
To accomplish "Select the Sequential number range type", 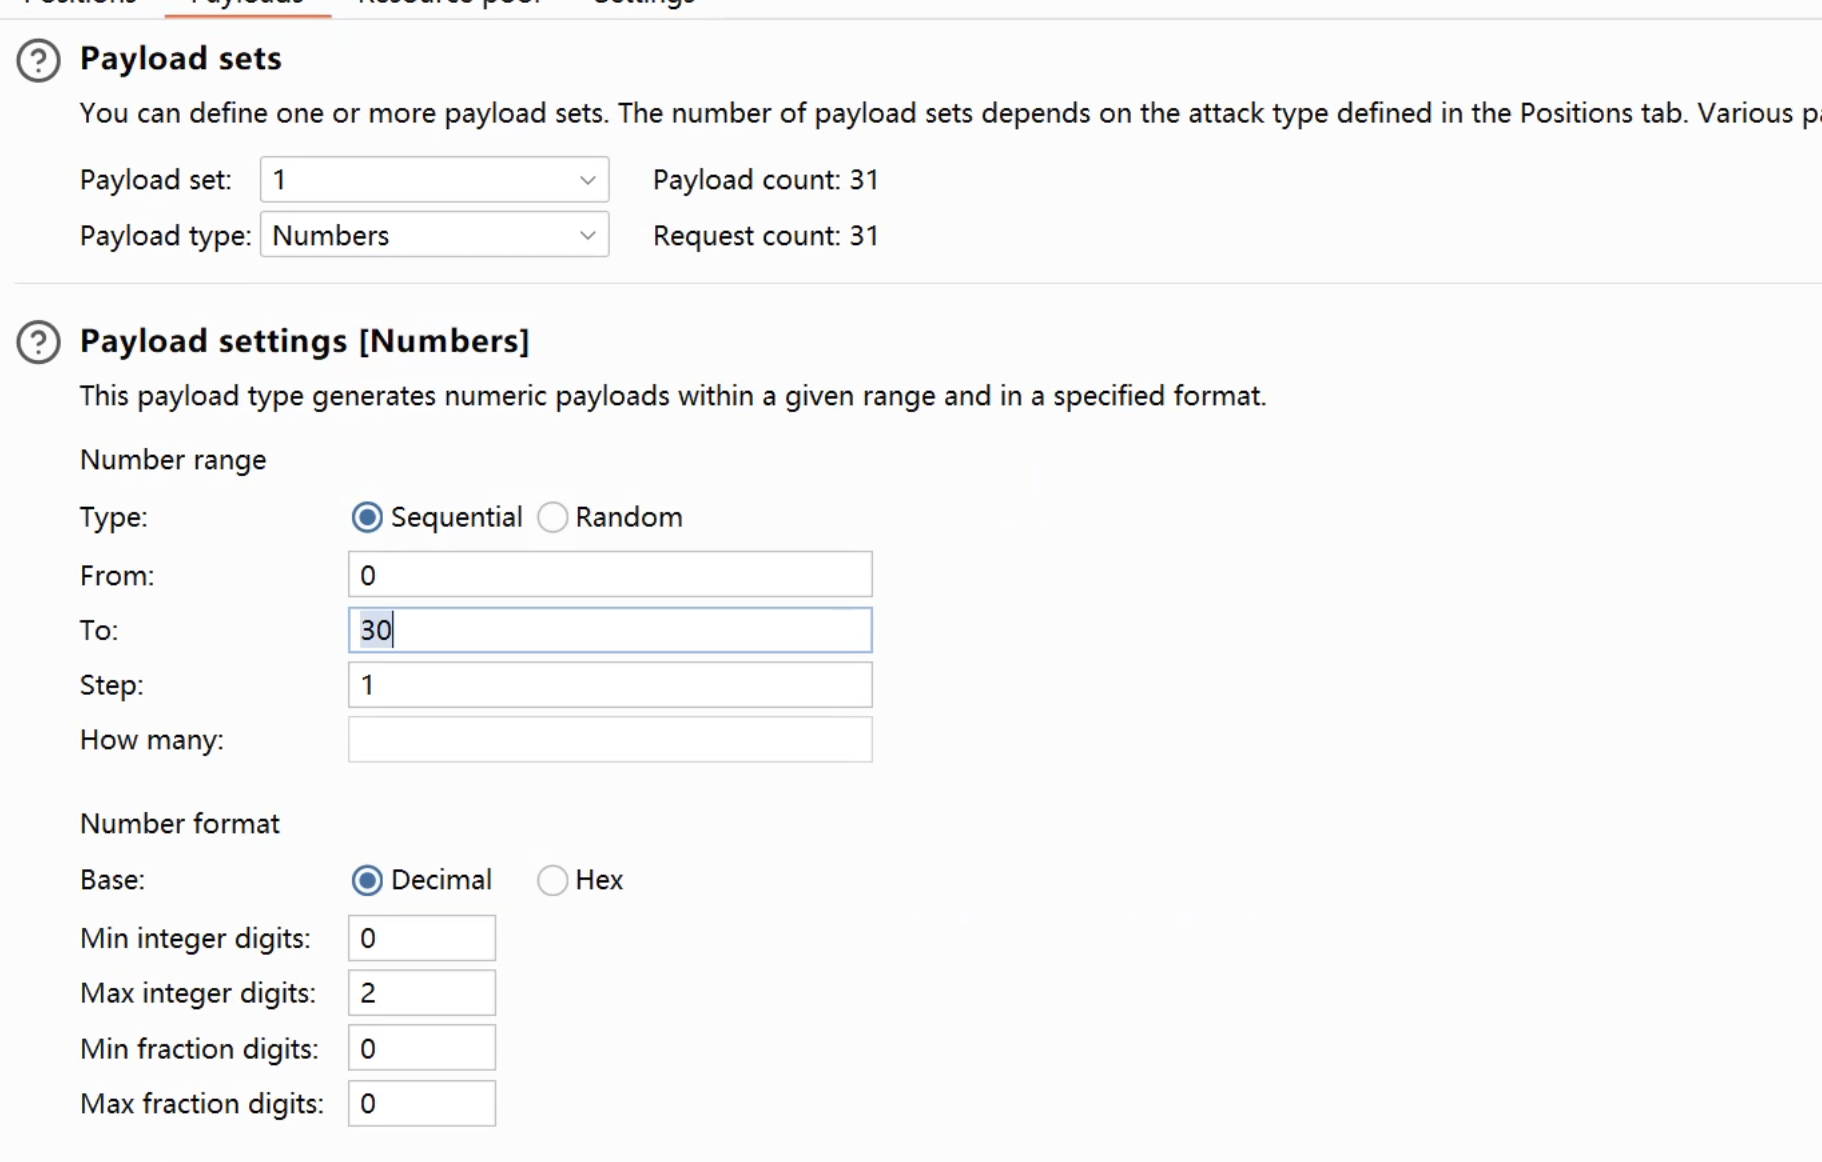I will (x=367, y=517).
